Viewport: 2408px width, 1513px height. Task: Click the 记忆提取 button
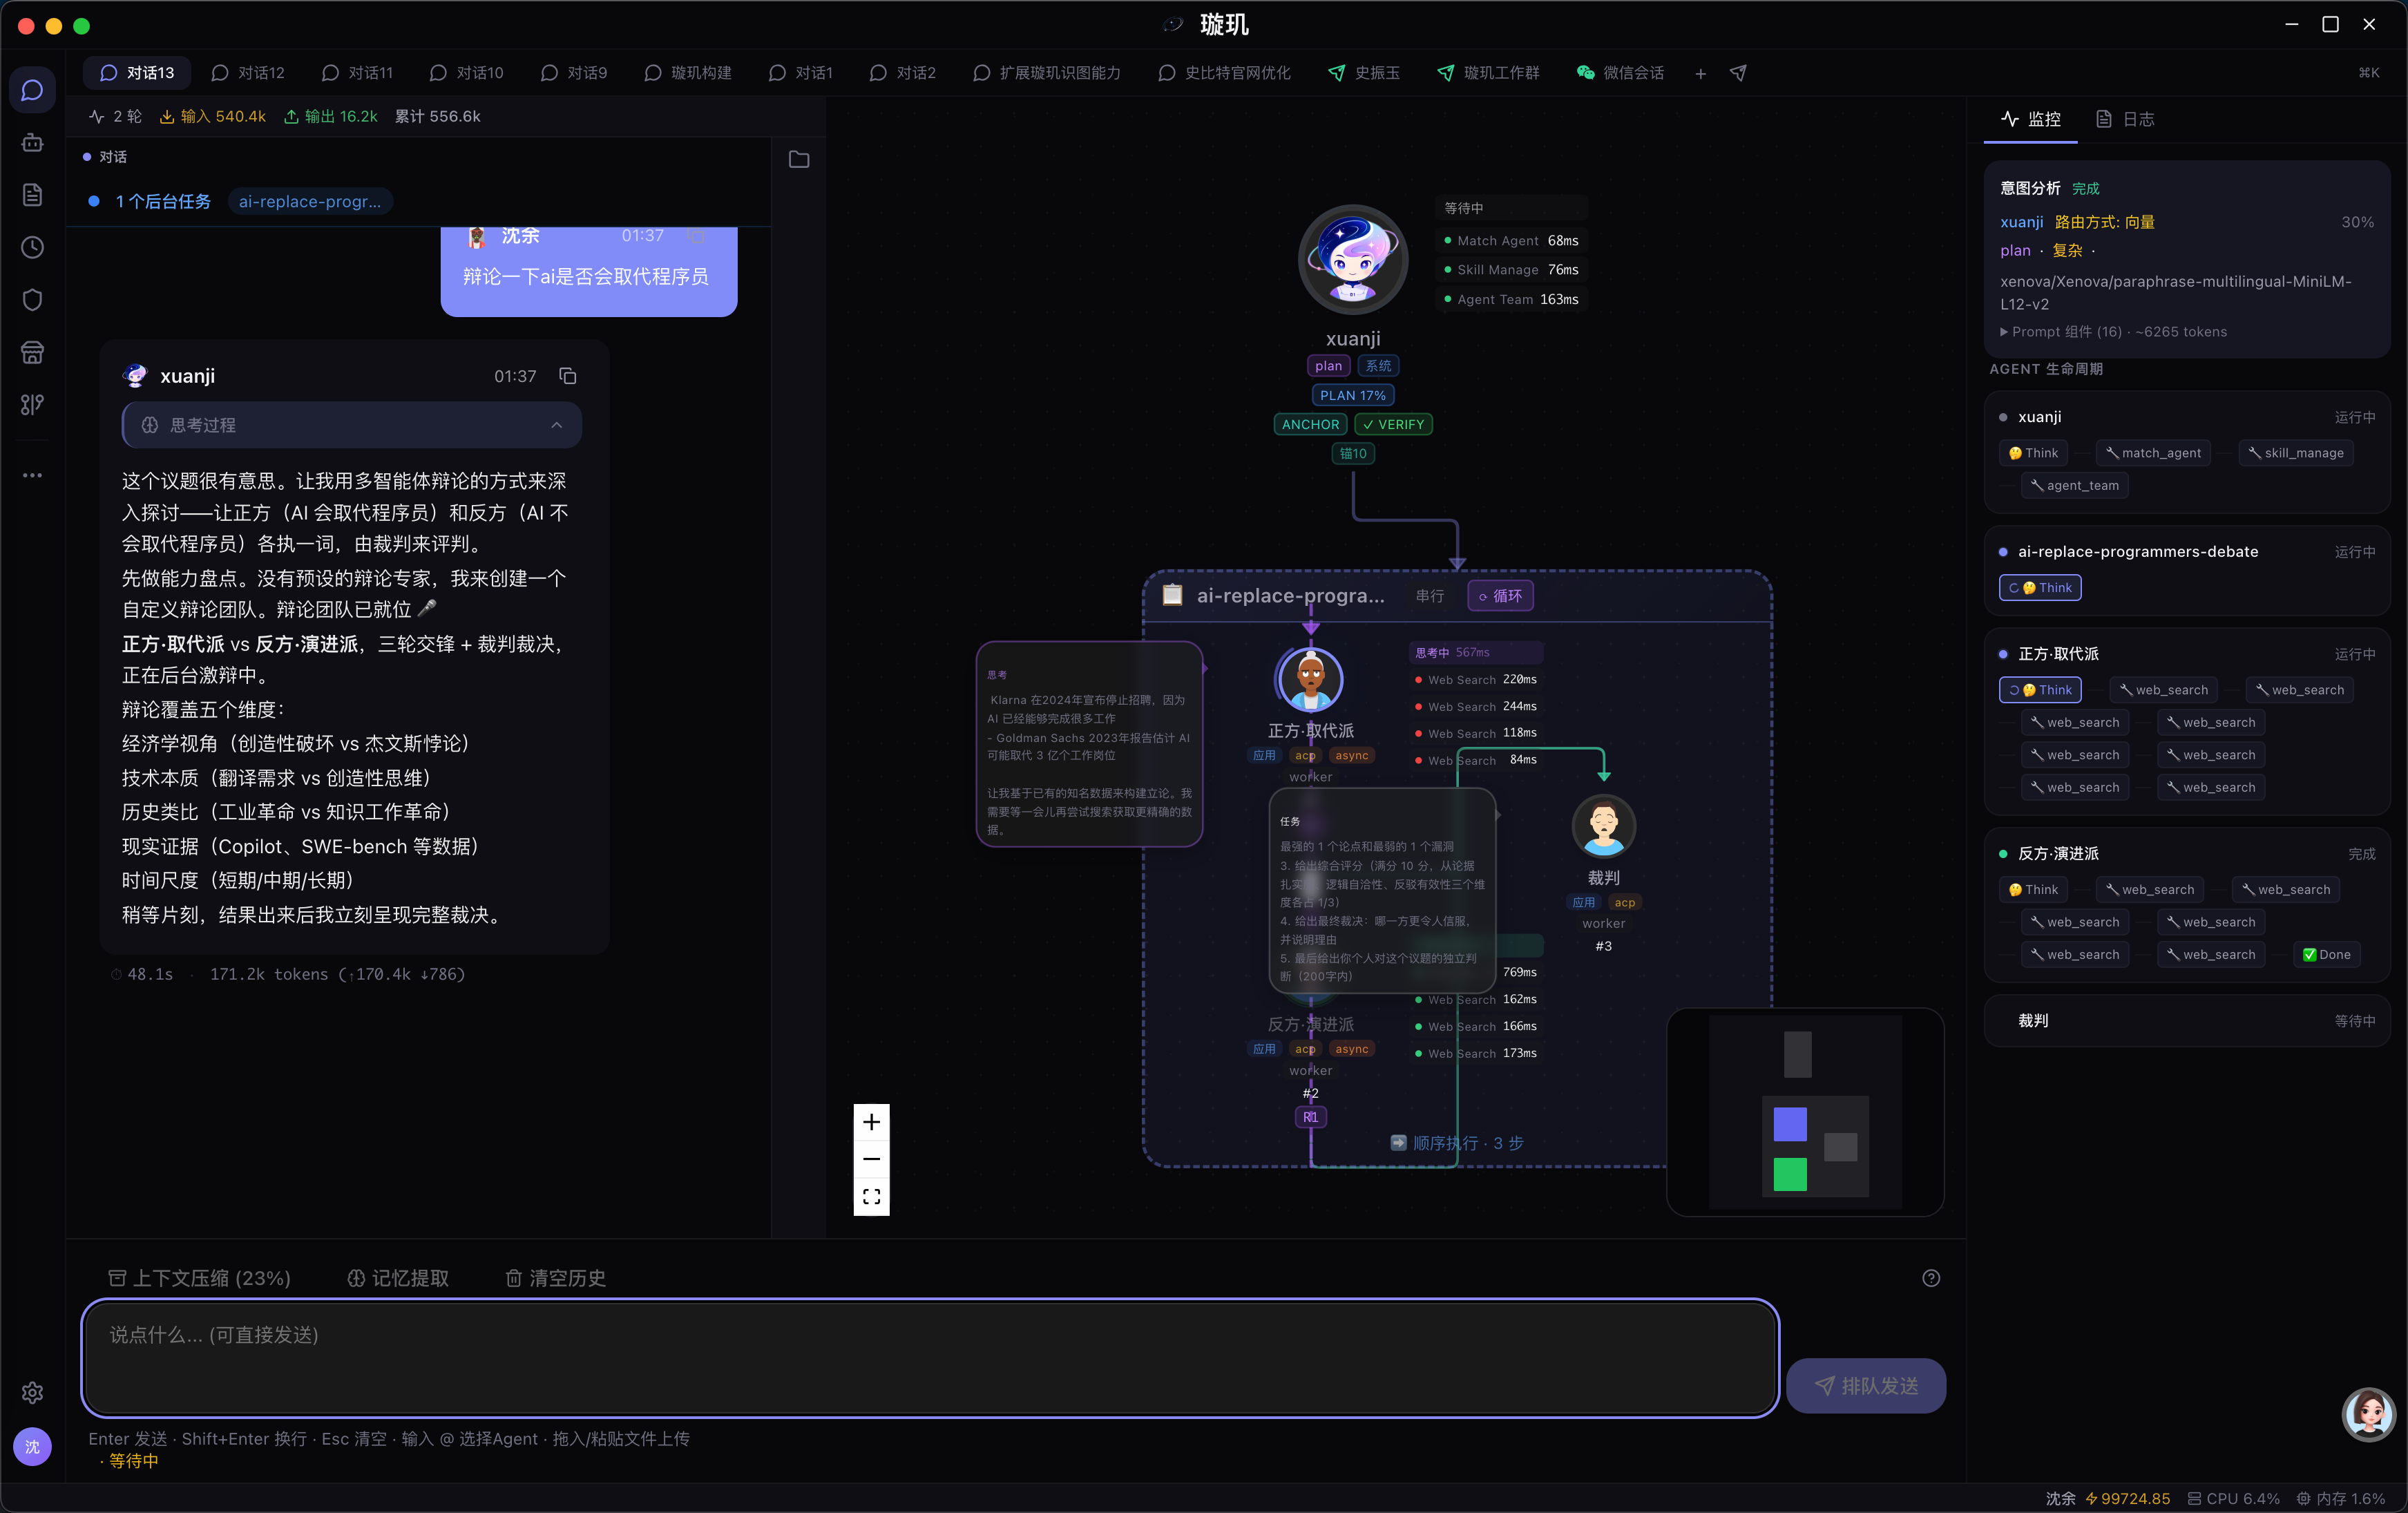(398, 1278)
